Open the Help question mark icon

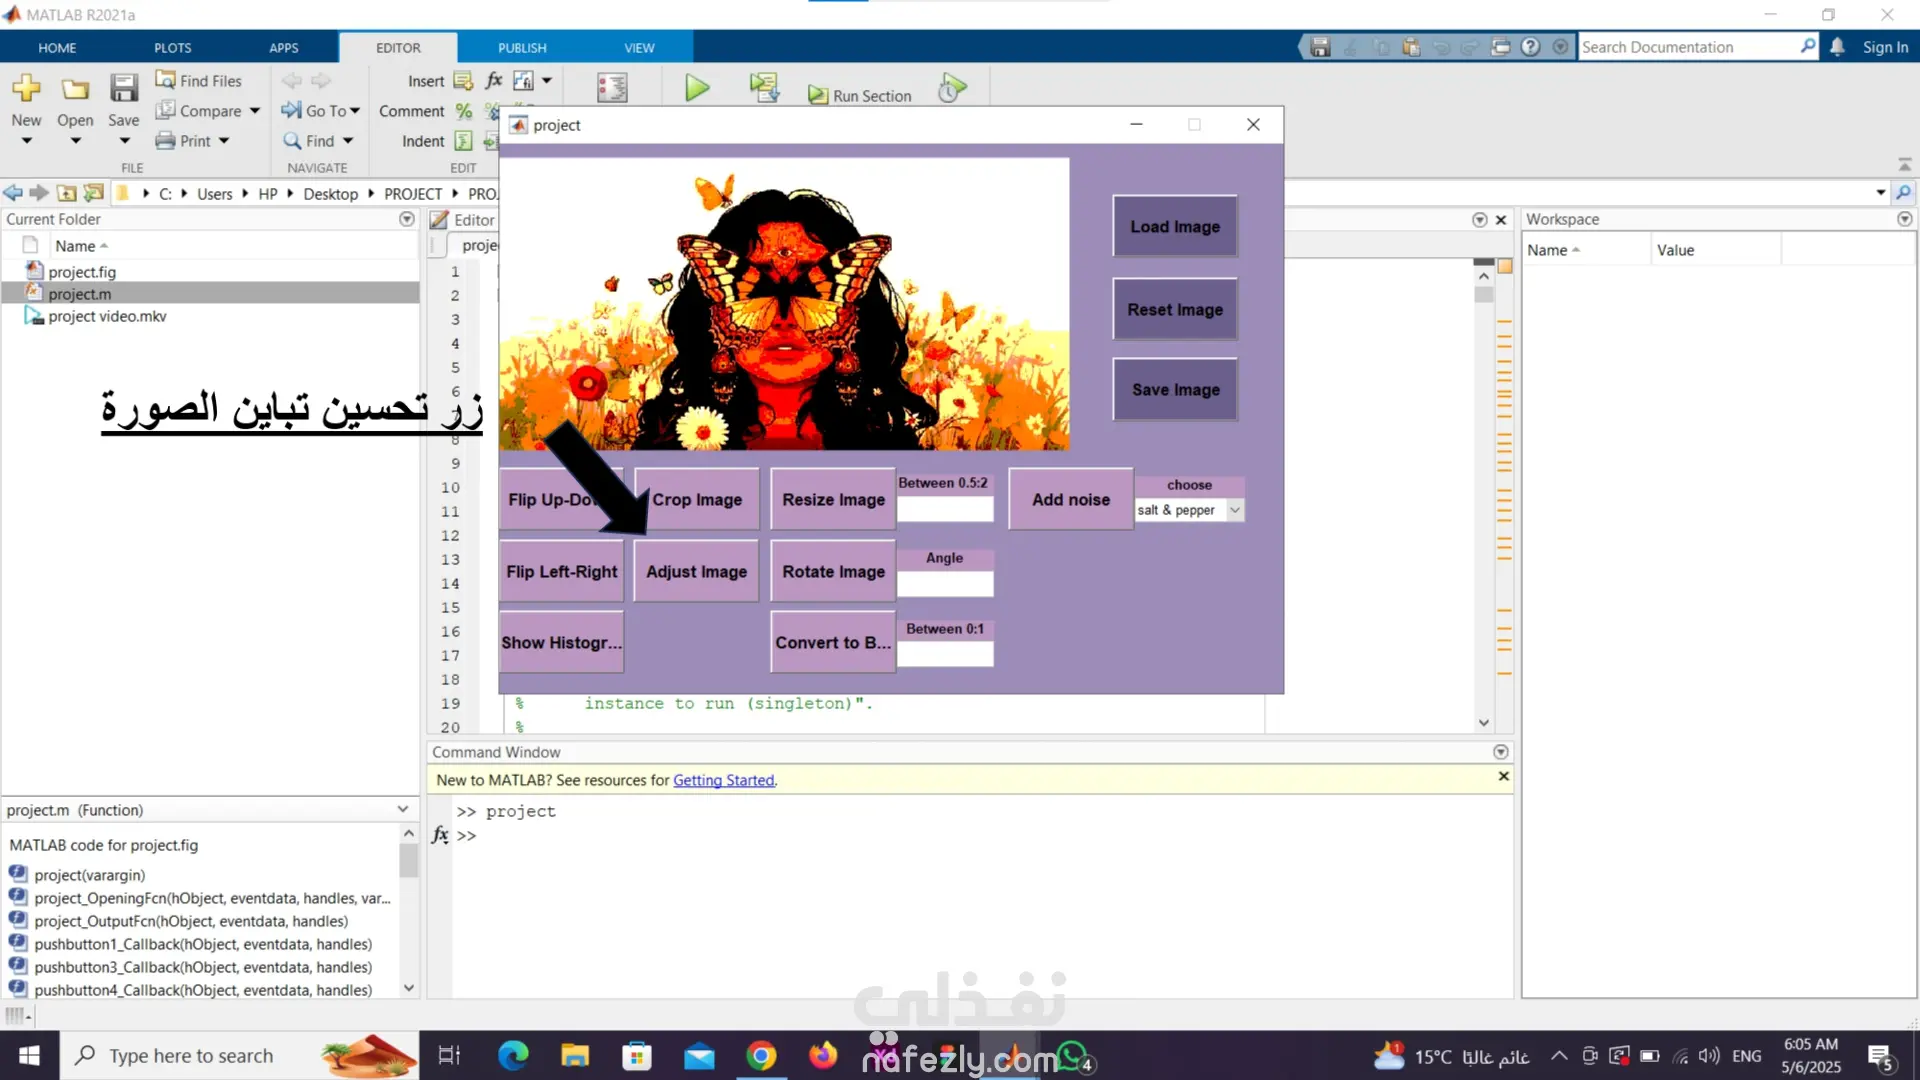point(1530,47)
